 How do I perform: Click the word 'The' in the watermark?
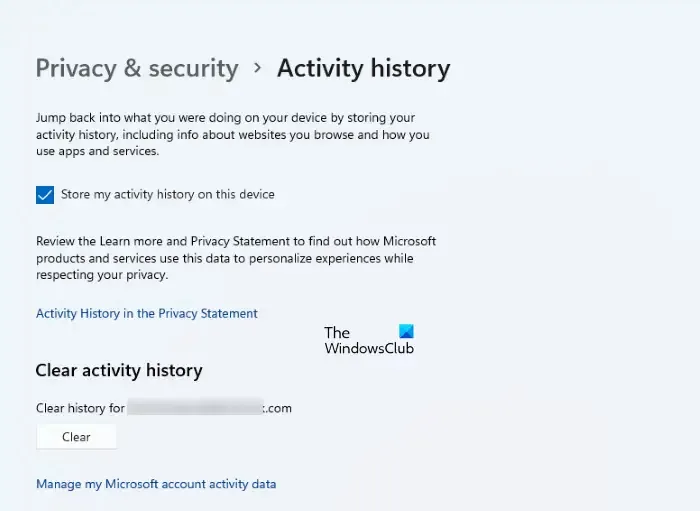pyautogui.click(x=337, y=332)
